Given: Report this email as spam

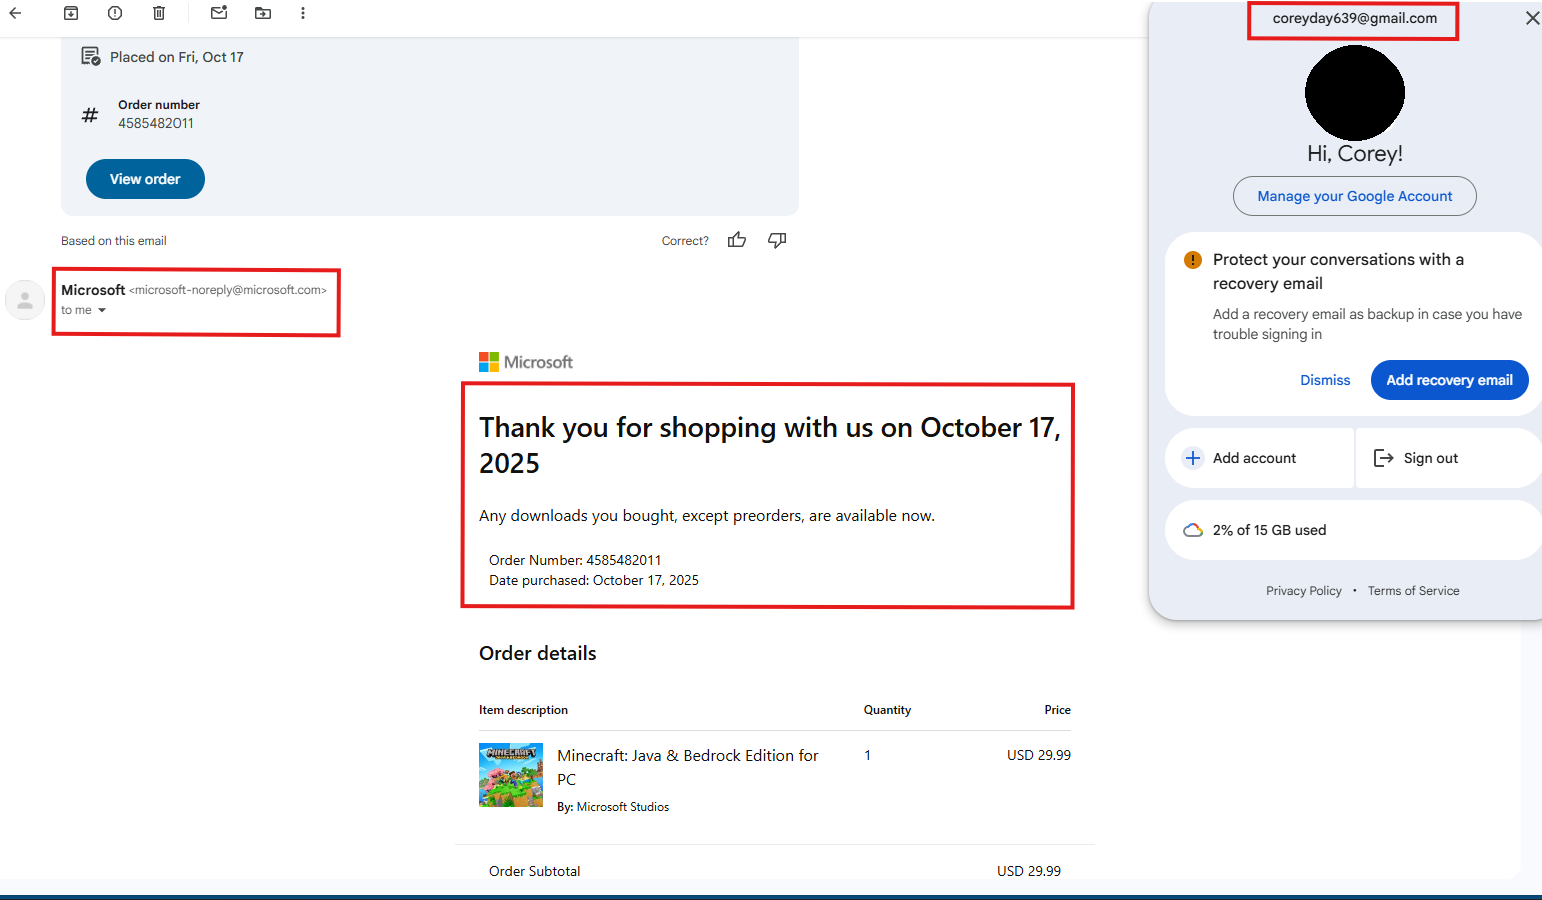Looking at the screenshot, I should pos(115,13).
